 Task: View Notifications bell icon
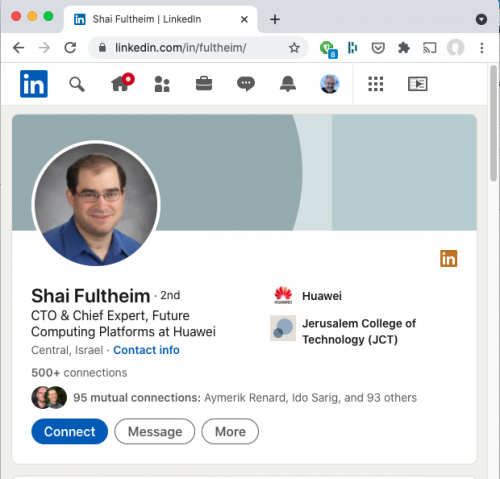click(x=288, y=84)
